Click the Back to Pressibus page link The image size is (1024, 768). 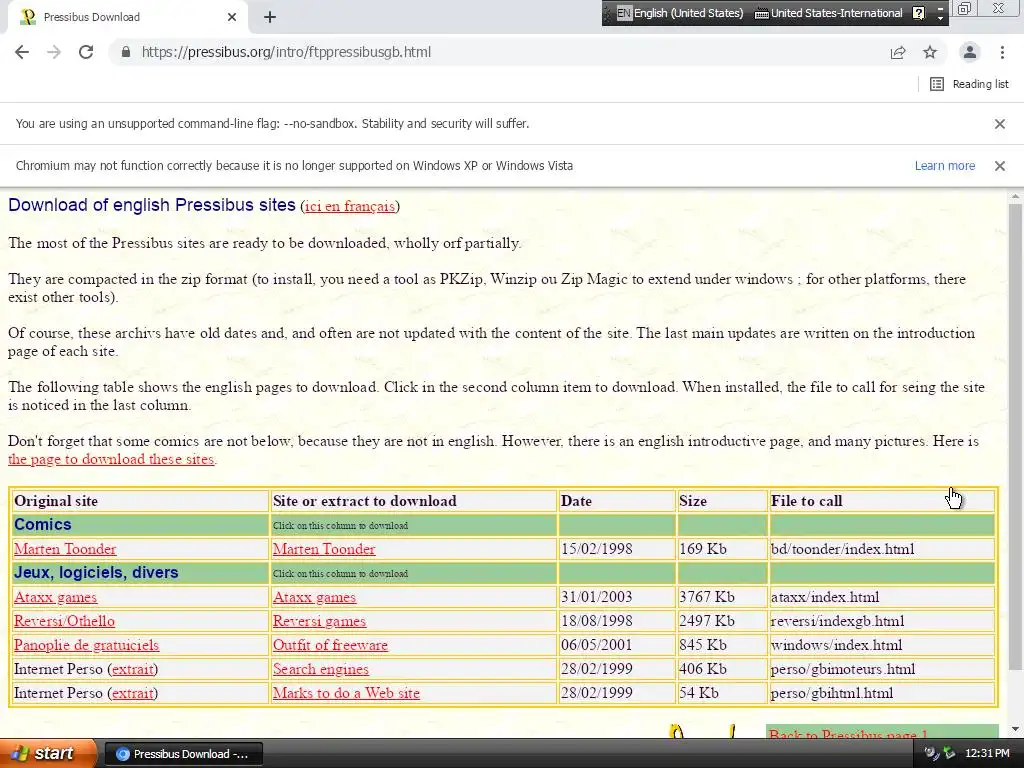tap(848, 734)
